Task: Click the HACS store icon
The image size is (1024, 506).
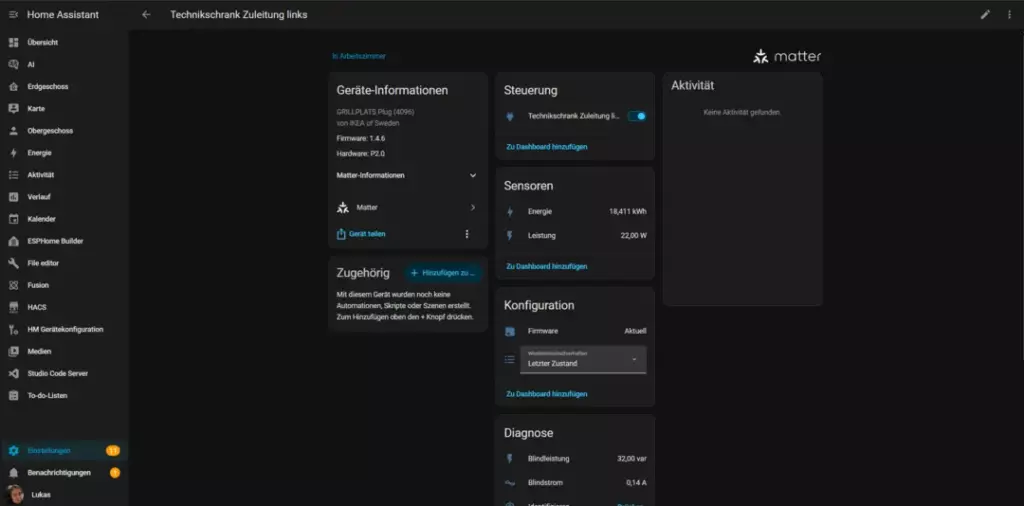Action: pos(13,308)
